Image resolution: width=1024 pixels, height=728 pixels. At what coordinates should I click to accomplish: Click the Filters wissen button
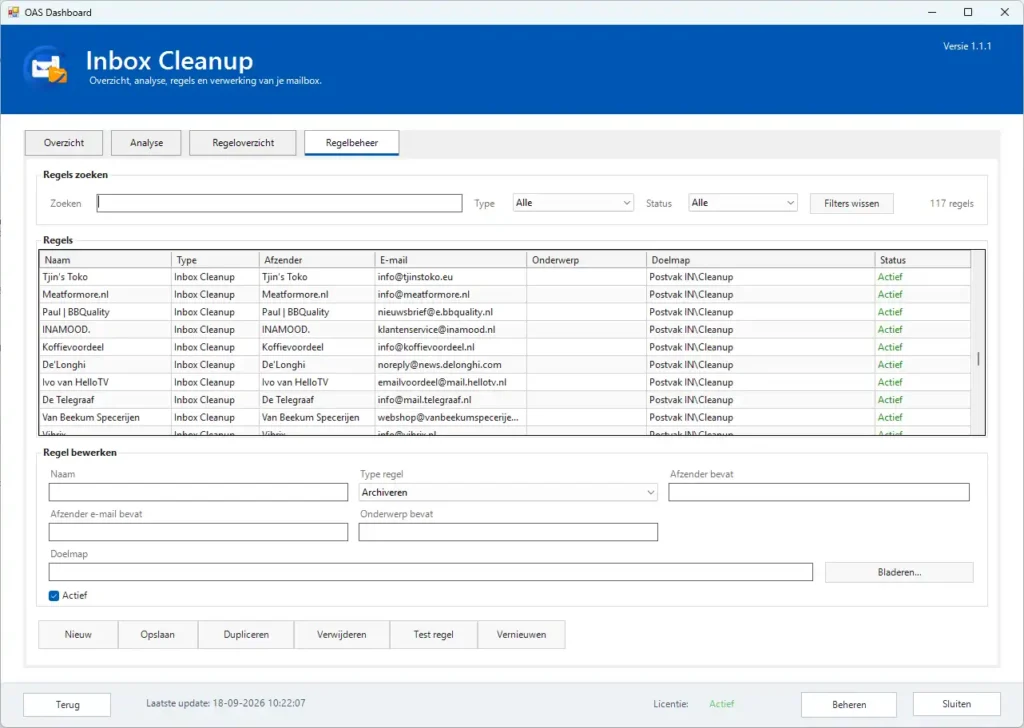(852, 203)
